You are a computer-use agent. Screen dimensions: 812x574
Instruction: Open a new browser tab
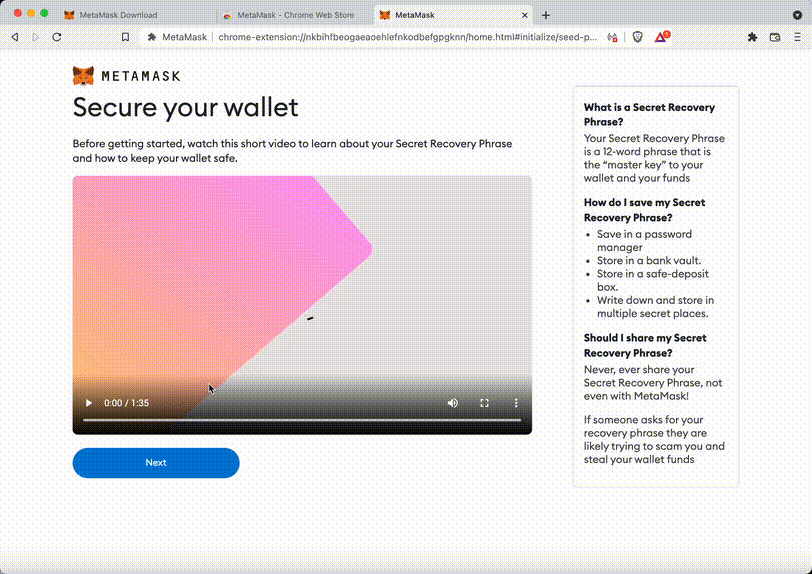(546, 15)
